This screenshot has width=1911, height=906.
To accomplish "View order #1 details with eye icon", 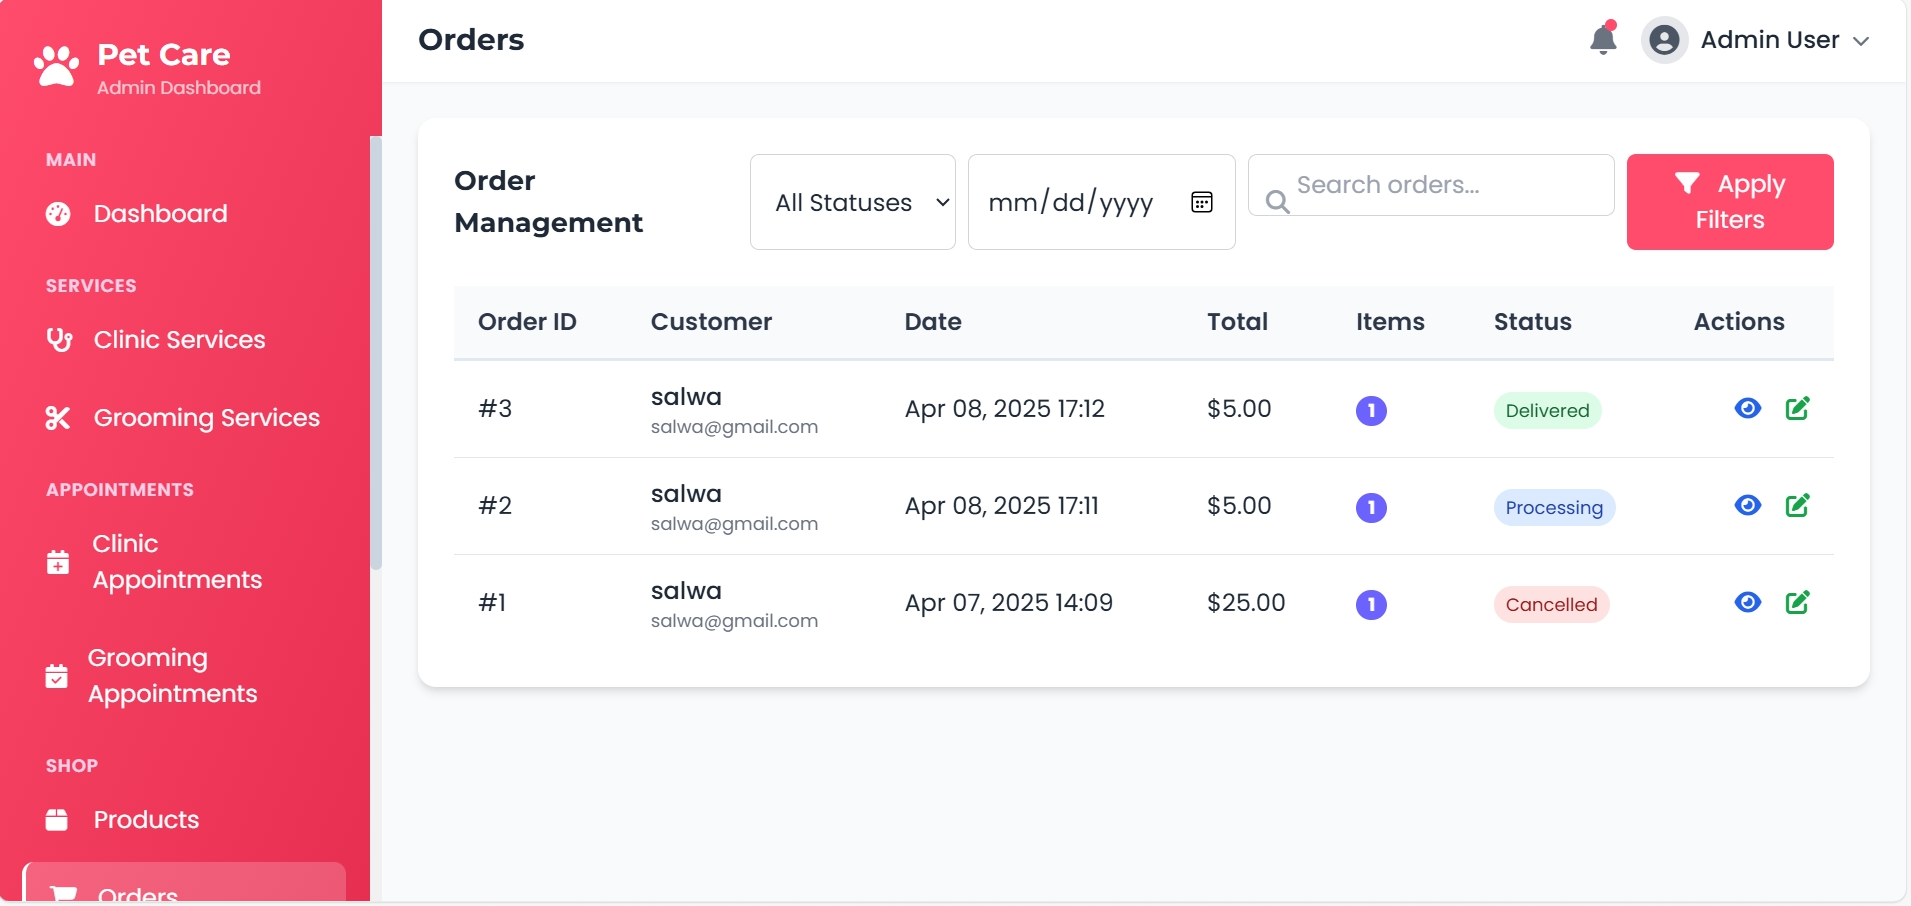I will click(1747, 602).
